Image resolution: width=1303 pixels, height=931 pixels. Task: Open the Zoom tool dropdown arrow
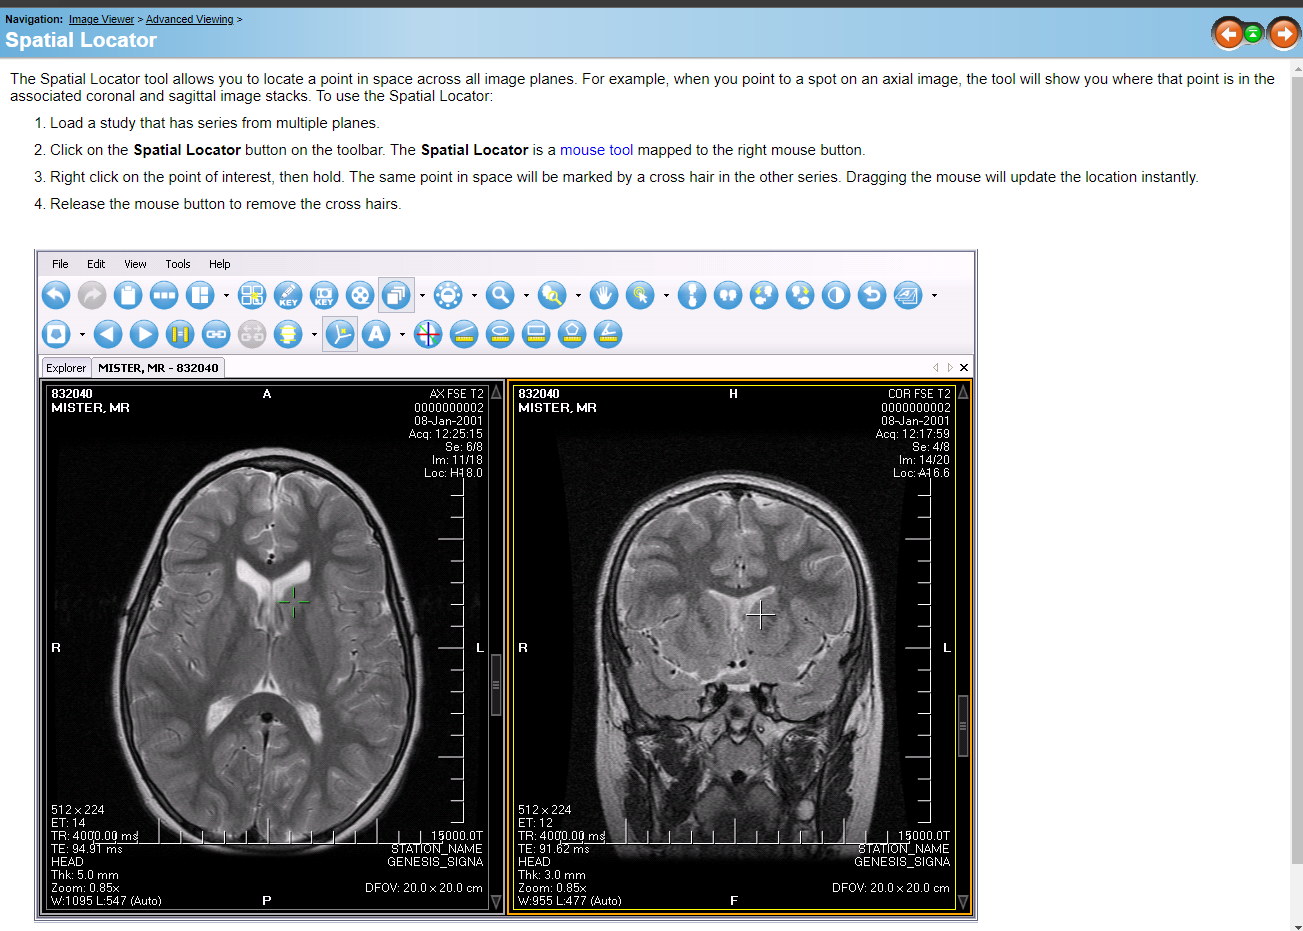(x=526, y=295)
